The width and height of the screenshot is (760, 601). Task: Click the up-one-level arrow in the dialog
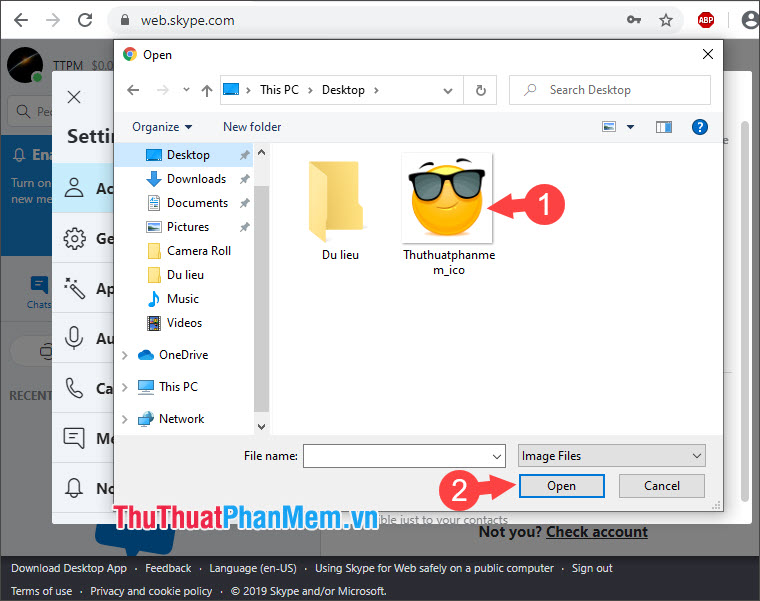pos(207,90)
